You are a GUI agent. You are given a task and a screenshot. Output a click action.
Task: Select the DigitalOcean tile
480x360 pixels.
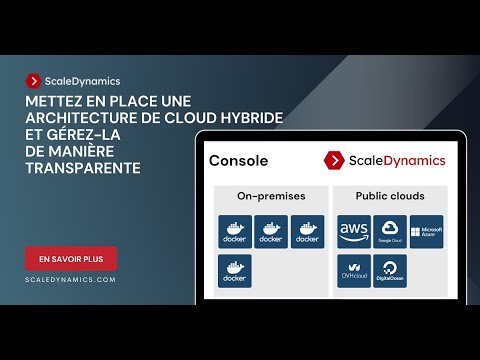click(x=390, y=271)
